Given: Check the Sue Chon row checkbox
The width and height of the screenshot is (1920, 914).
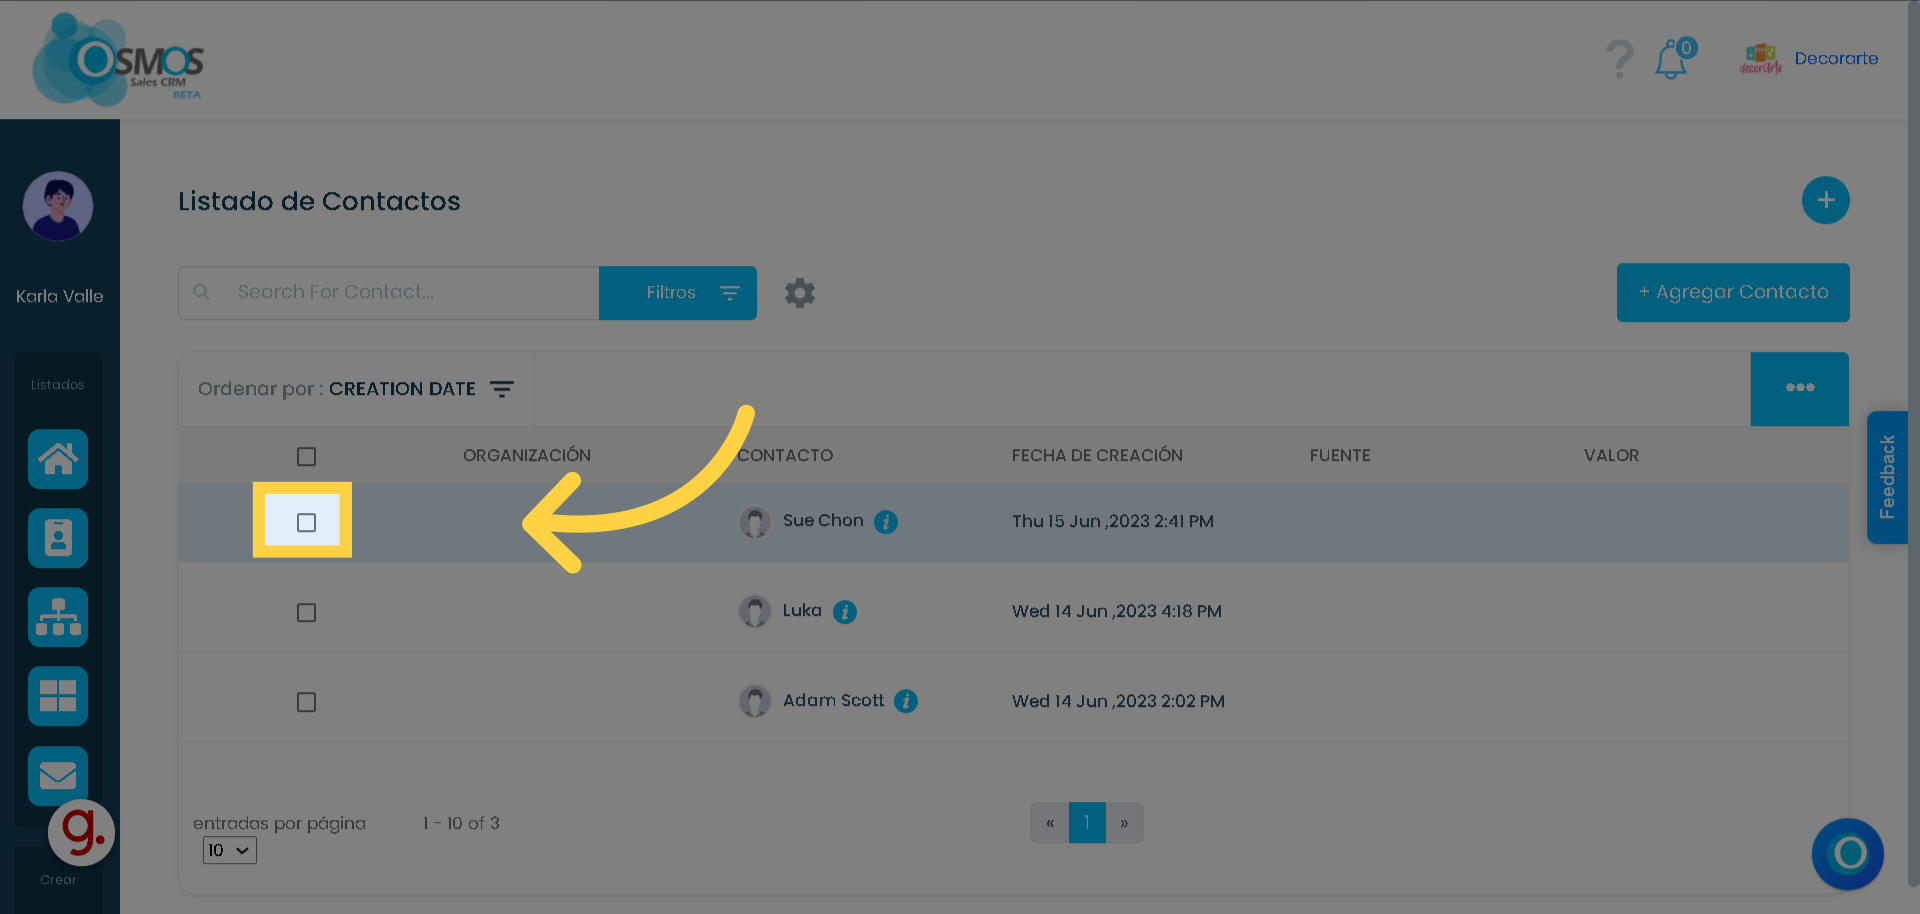Looking at the screenshot, I should (x=307, y=522).
